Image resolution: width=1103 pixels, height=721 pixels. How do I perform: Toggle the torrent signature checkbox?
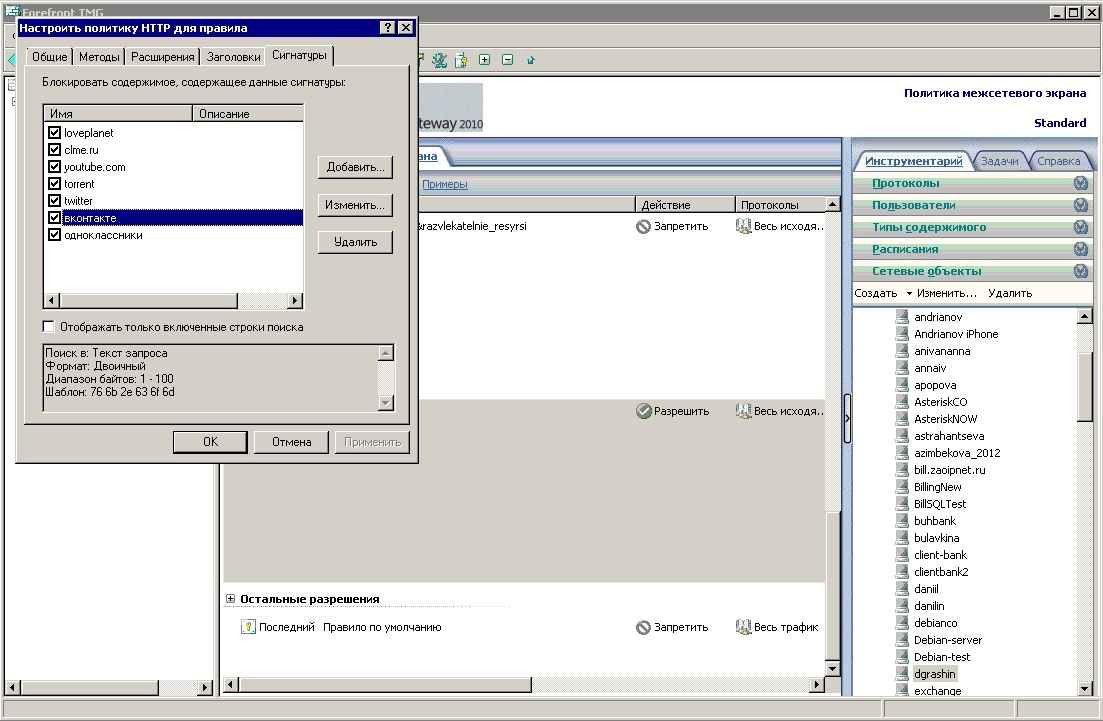55,184
